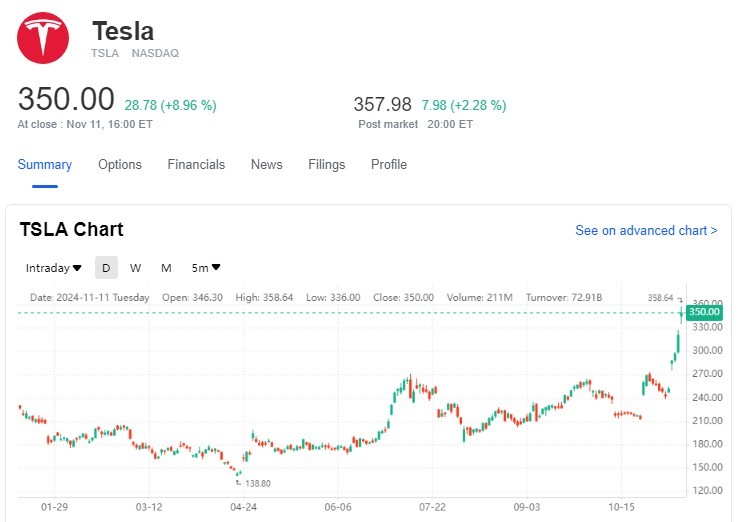Click the TSLA ticker symbol under Tesla
Viewport: 744px width, 522px height.
105,53
